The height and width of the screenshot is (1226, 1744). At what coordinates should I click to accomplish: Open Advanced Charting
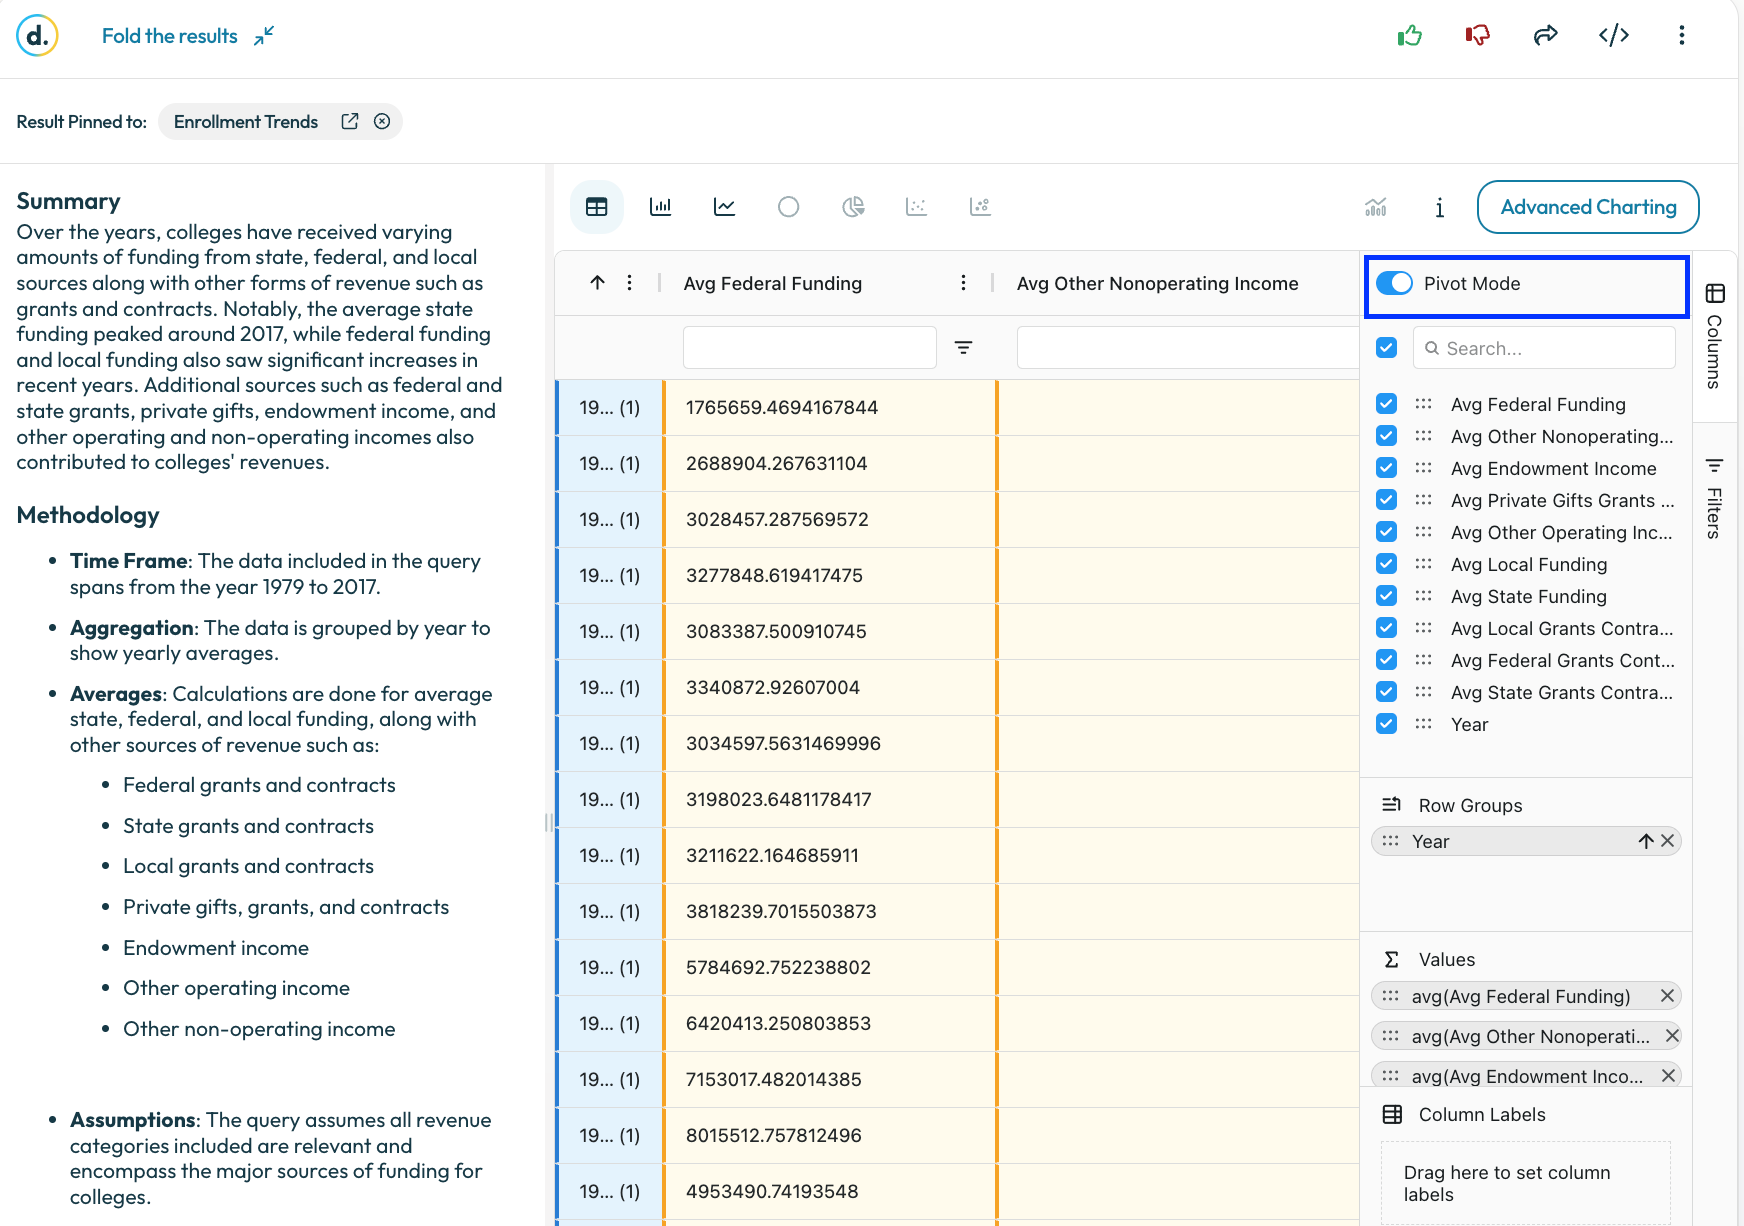(1588, 207)
